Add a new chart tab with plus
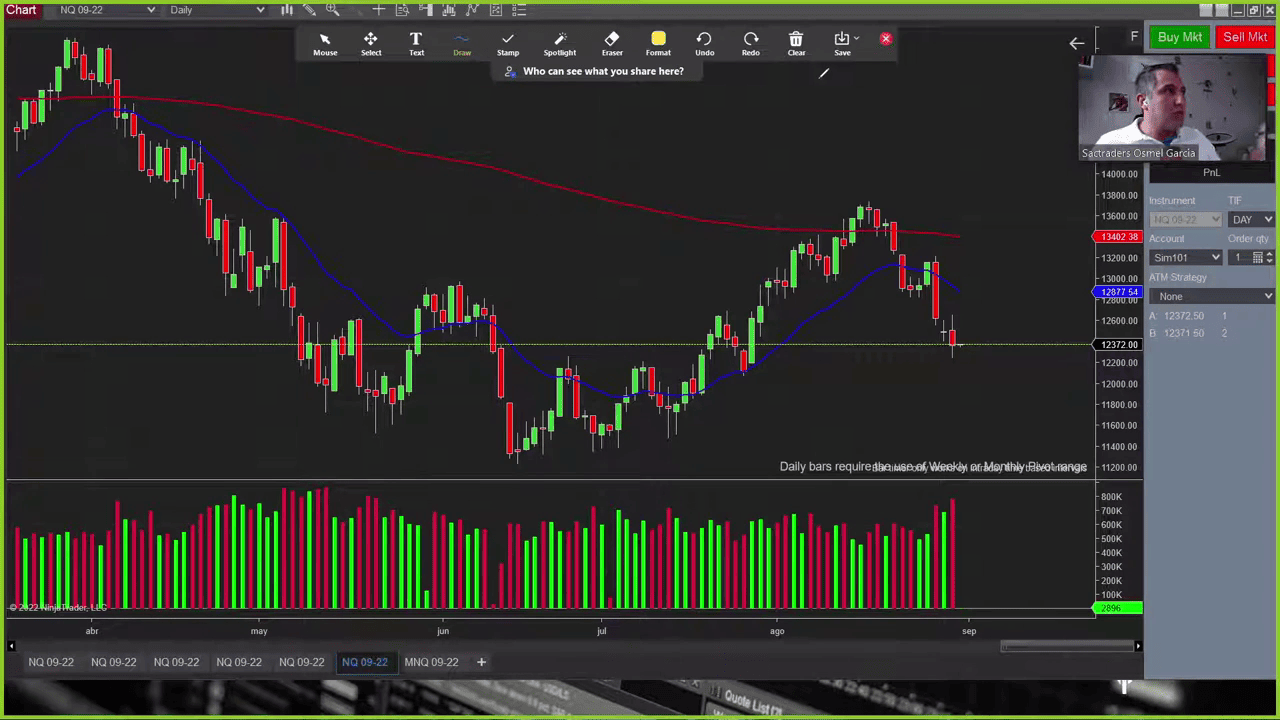Screen dimensions: 1280x720 (481, 662)
